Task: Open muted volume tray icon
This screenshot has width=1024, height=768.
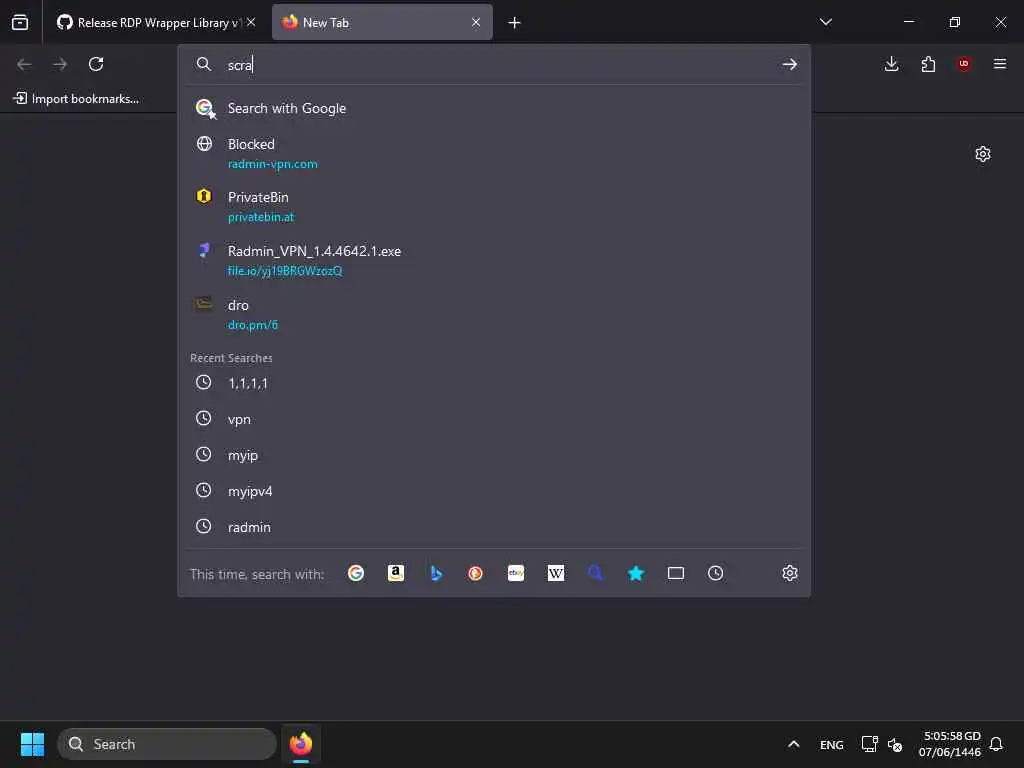Action: (x=895, y=744)
